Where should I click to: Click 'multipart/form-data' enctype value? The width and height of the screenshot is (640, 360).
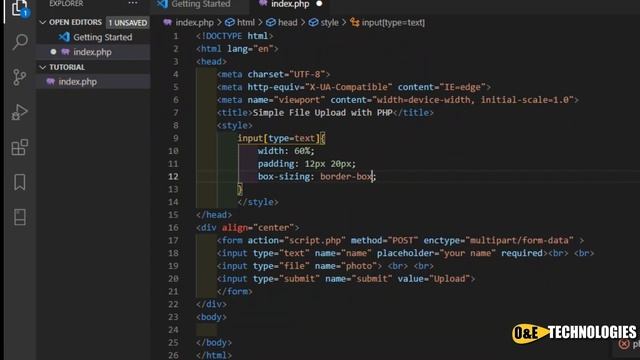click(x=519, y=240)
